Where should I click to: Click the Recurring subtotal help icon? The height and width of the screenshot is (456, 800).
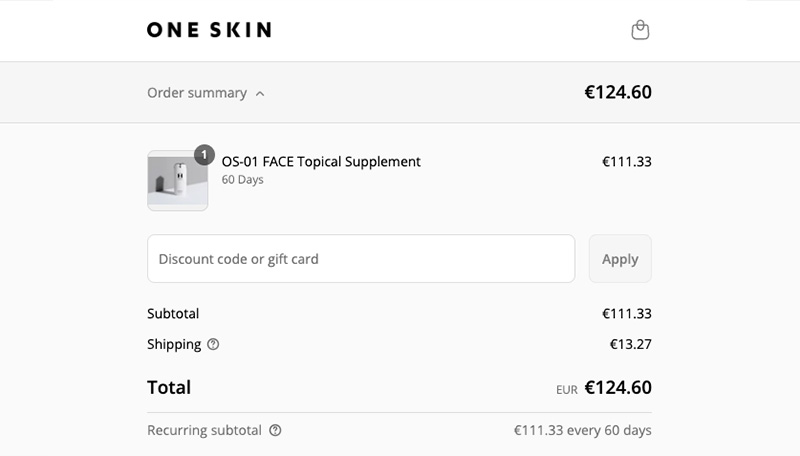(x=275, y=430)
